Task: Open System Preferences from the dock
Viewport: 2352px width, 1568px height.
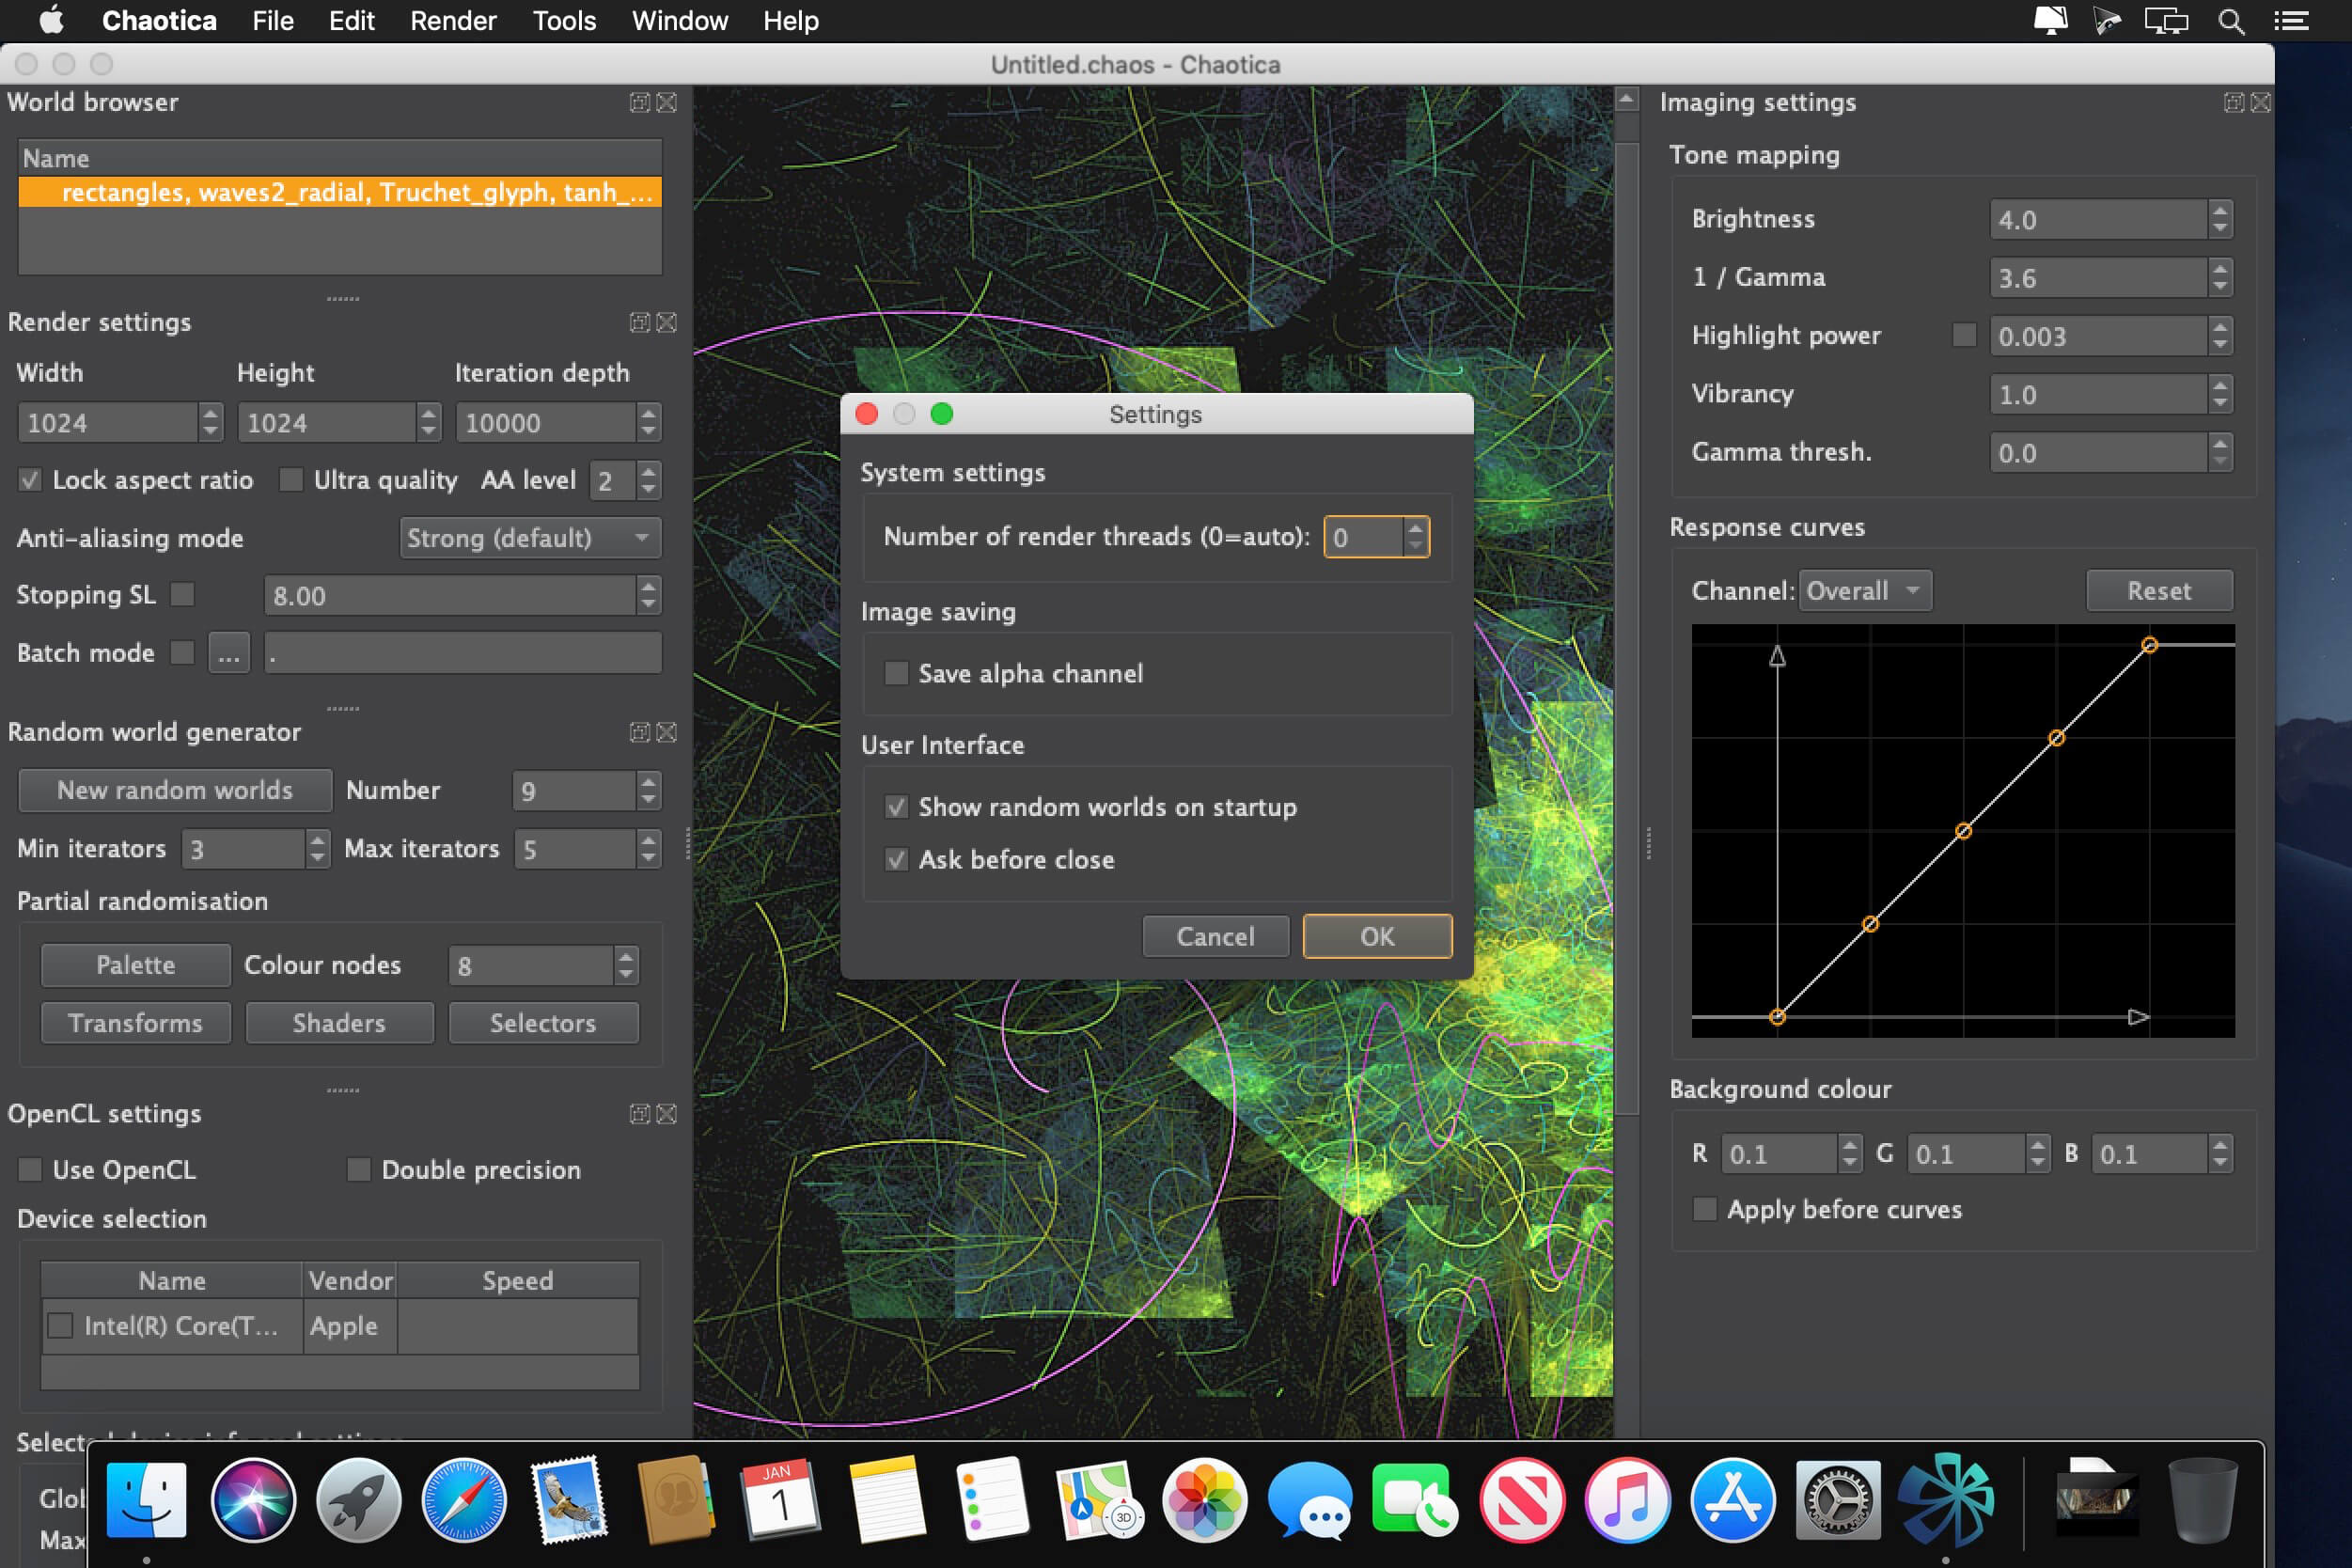Action: point(1838,1500)
